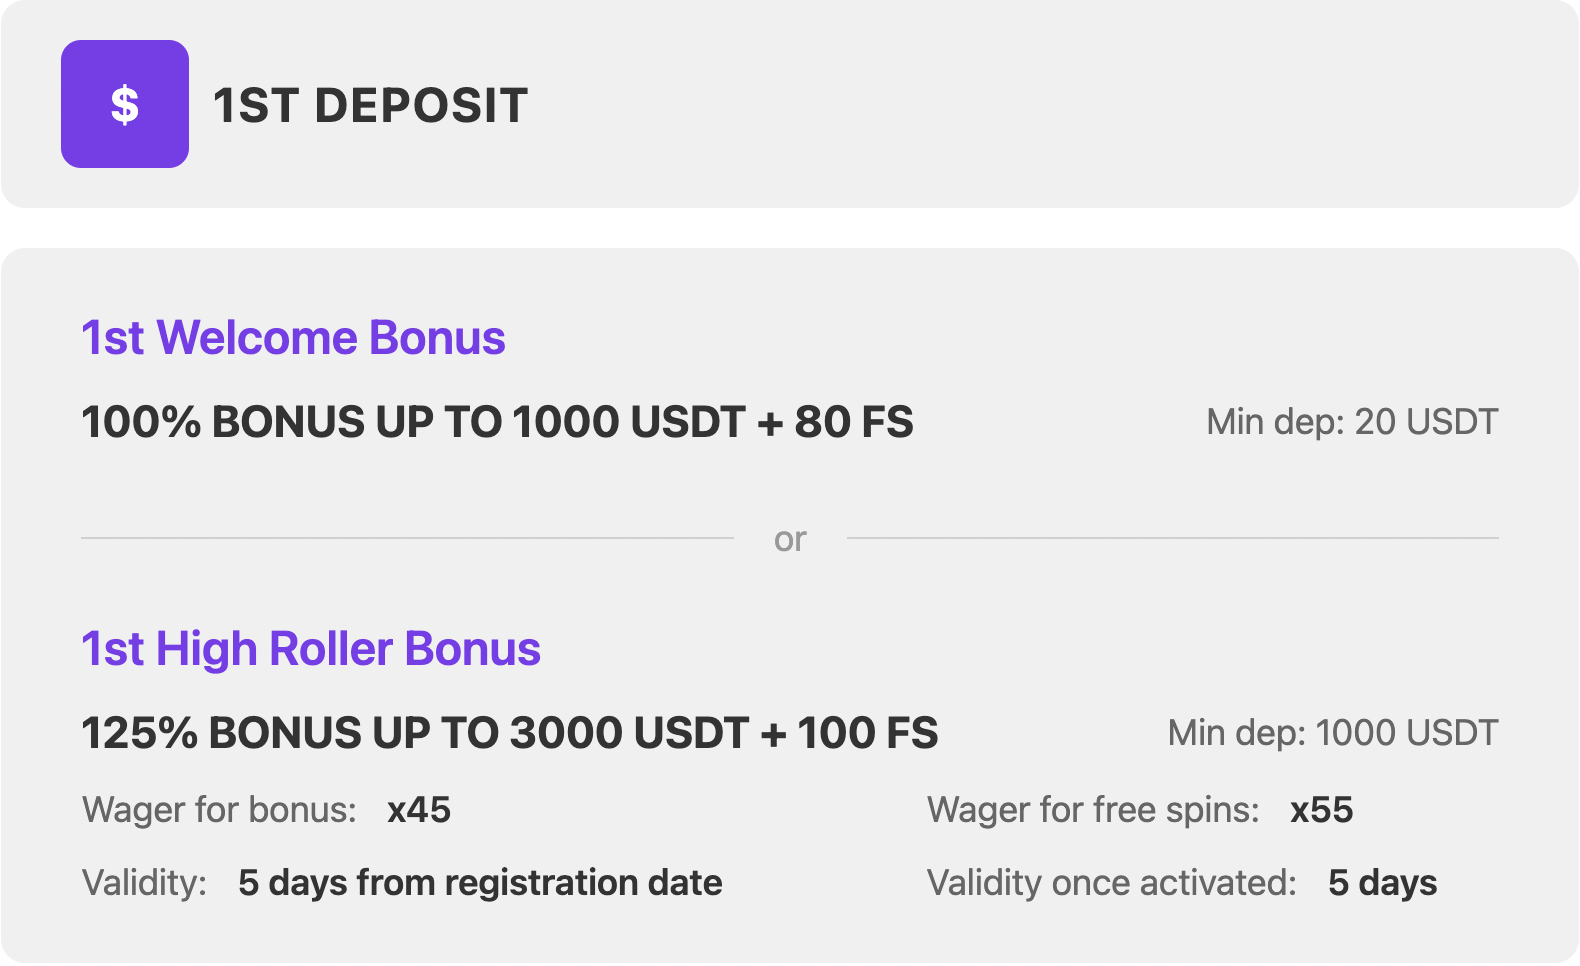This screenshot has width=1580, height=966.
Task: Click '5 days from registration date' text
Action: click(x=480, y=883)
